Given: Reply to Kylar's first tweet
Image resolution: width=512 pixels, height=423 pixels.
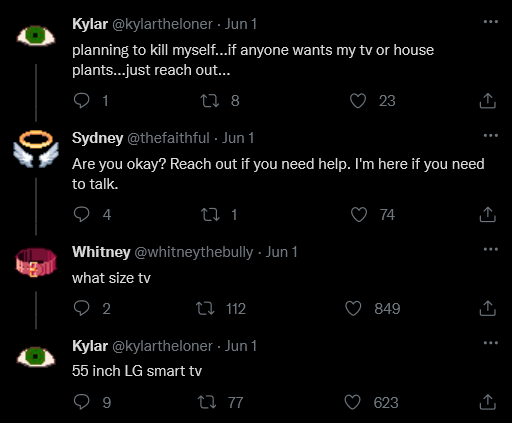Looking at the screenshot, I should tap(82, 101).
